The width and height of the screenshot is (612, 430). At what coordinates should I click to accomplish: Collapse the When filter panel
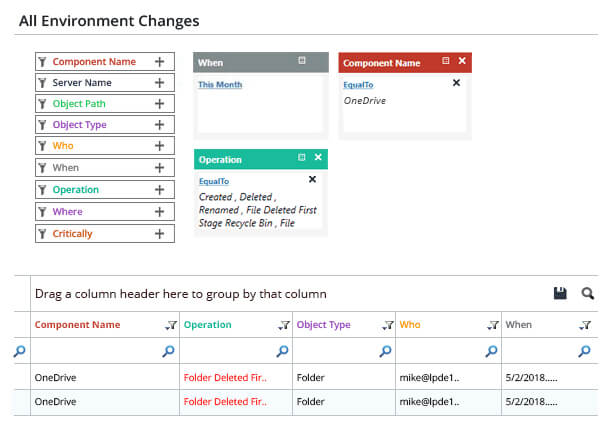point(302,61)
